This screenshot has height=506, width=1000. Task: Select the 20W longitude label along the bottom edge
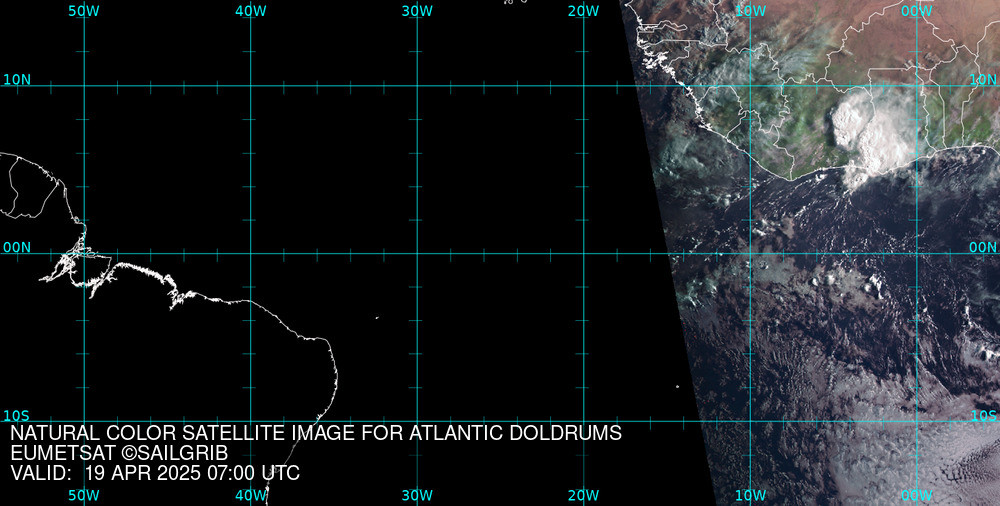584,495
